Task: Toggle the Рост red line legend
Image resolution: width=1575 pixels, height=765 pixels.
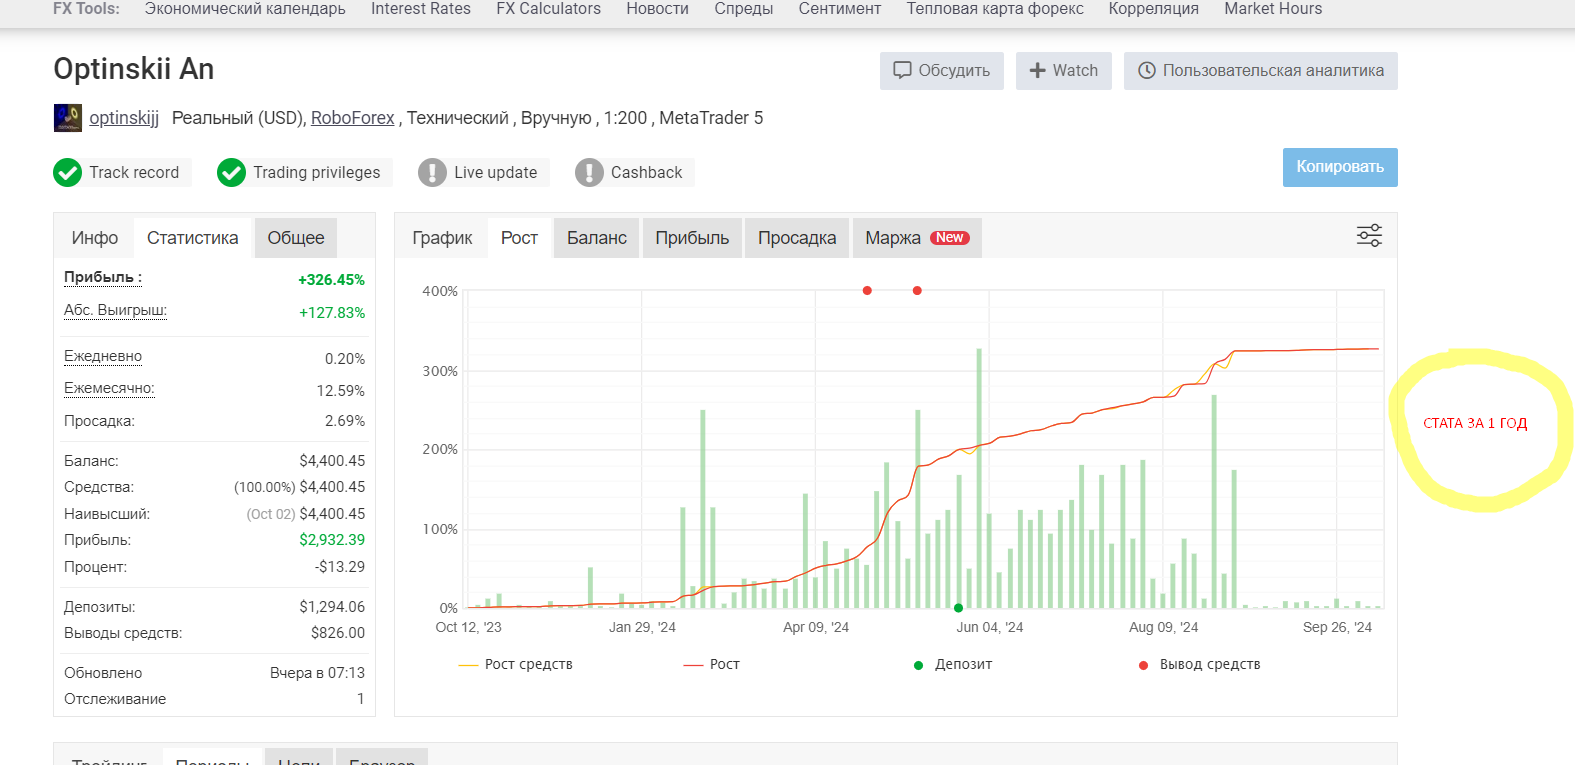Action: pos(712,665)
